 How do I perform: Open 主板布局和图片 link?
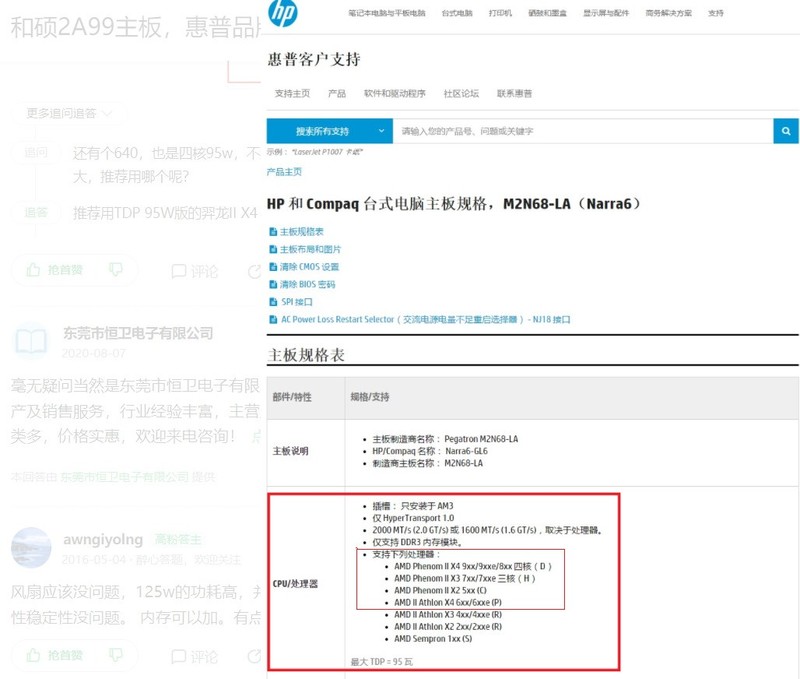[310, 249]
